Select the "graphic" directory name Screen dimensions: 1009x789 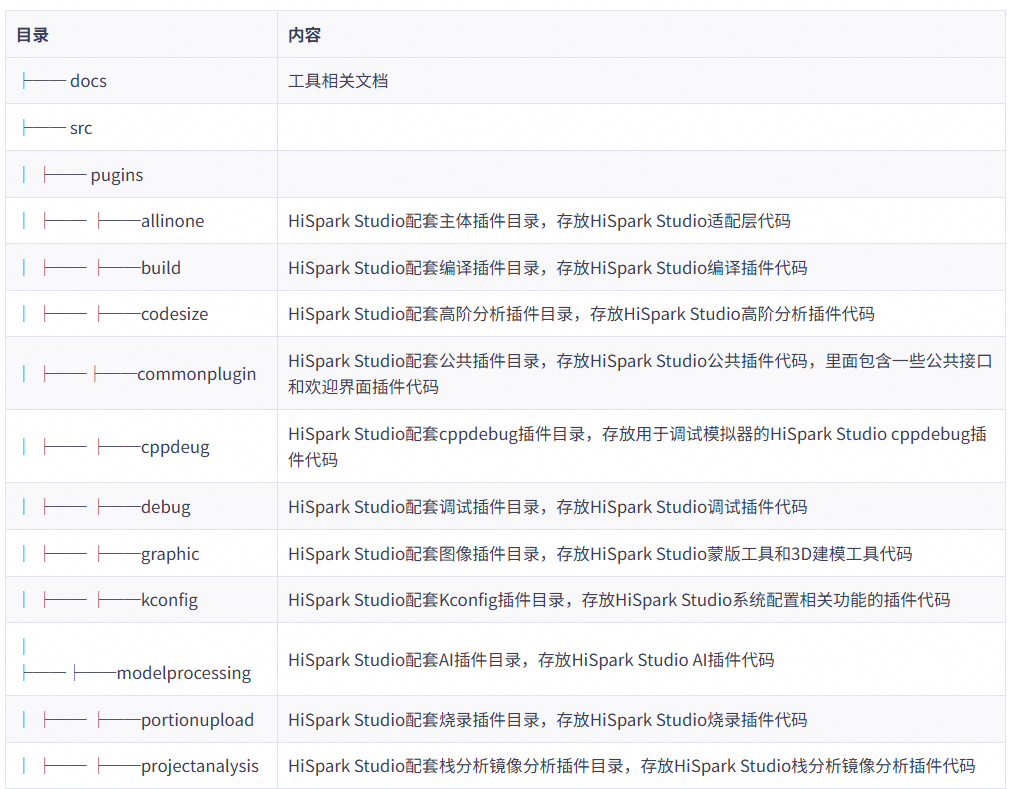(170, 554)
